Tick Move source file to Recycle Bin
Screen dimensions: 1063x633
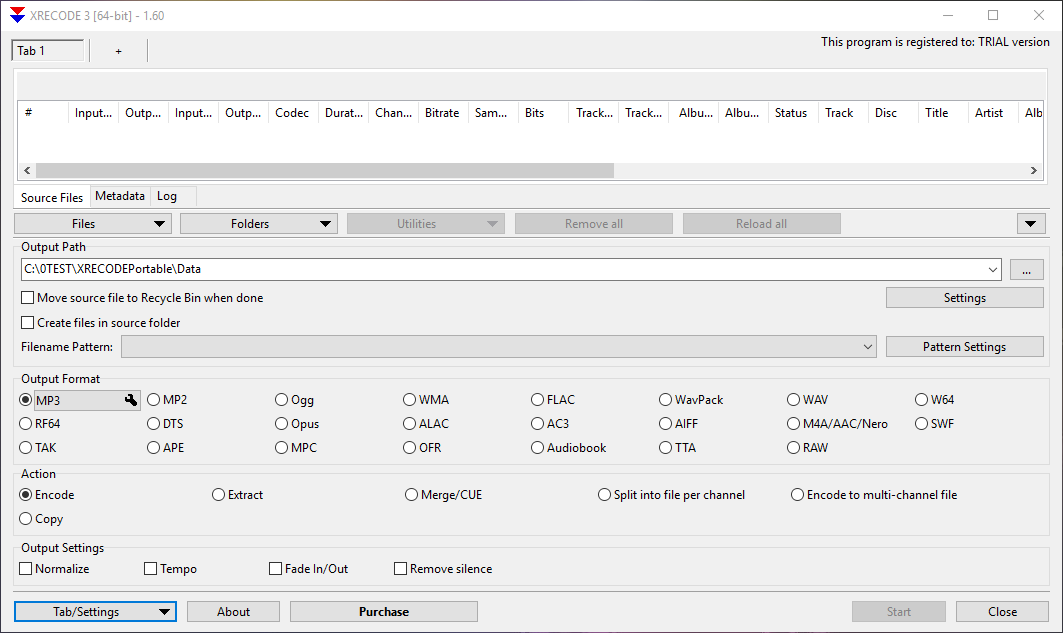pos(28,298)
